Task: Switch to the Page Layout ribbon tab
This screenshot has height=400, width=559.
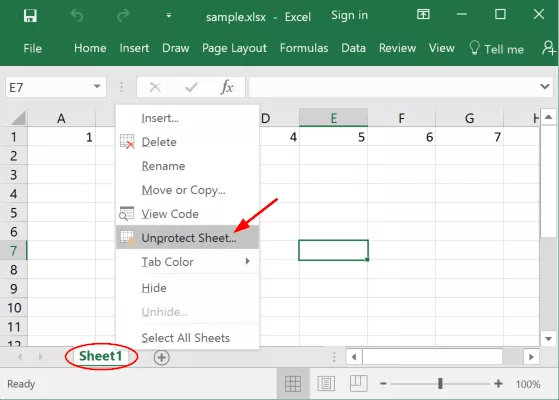Action: click(234, 48)
